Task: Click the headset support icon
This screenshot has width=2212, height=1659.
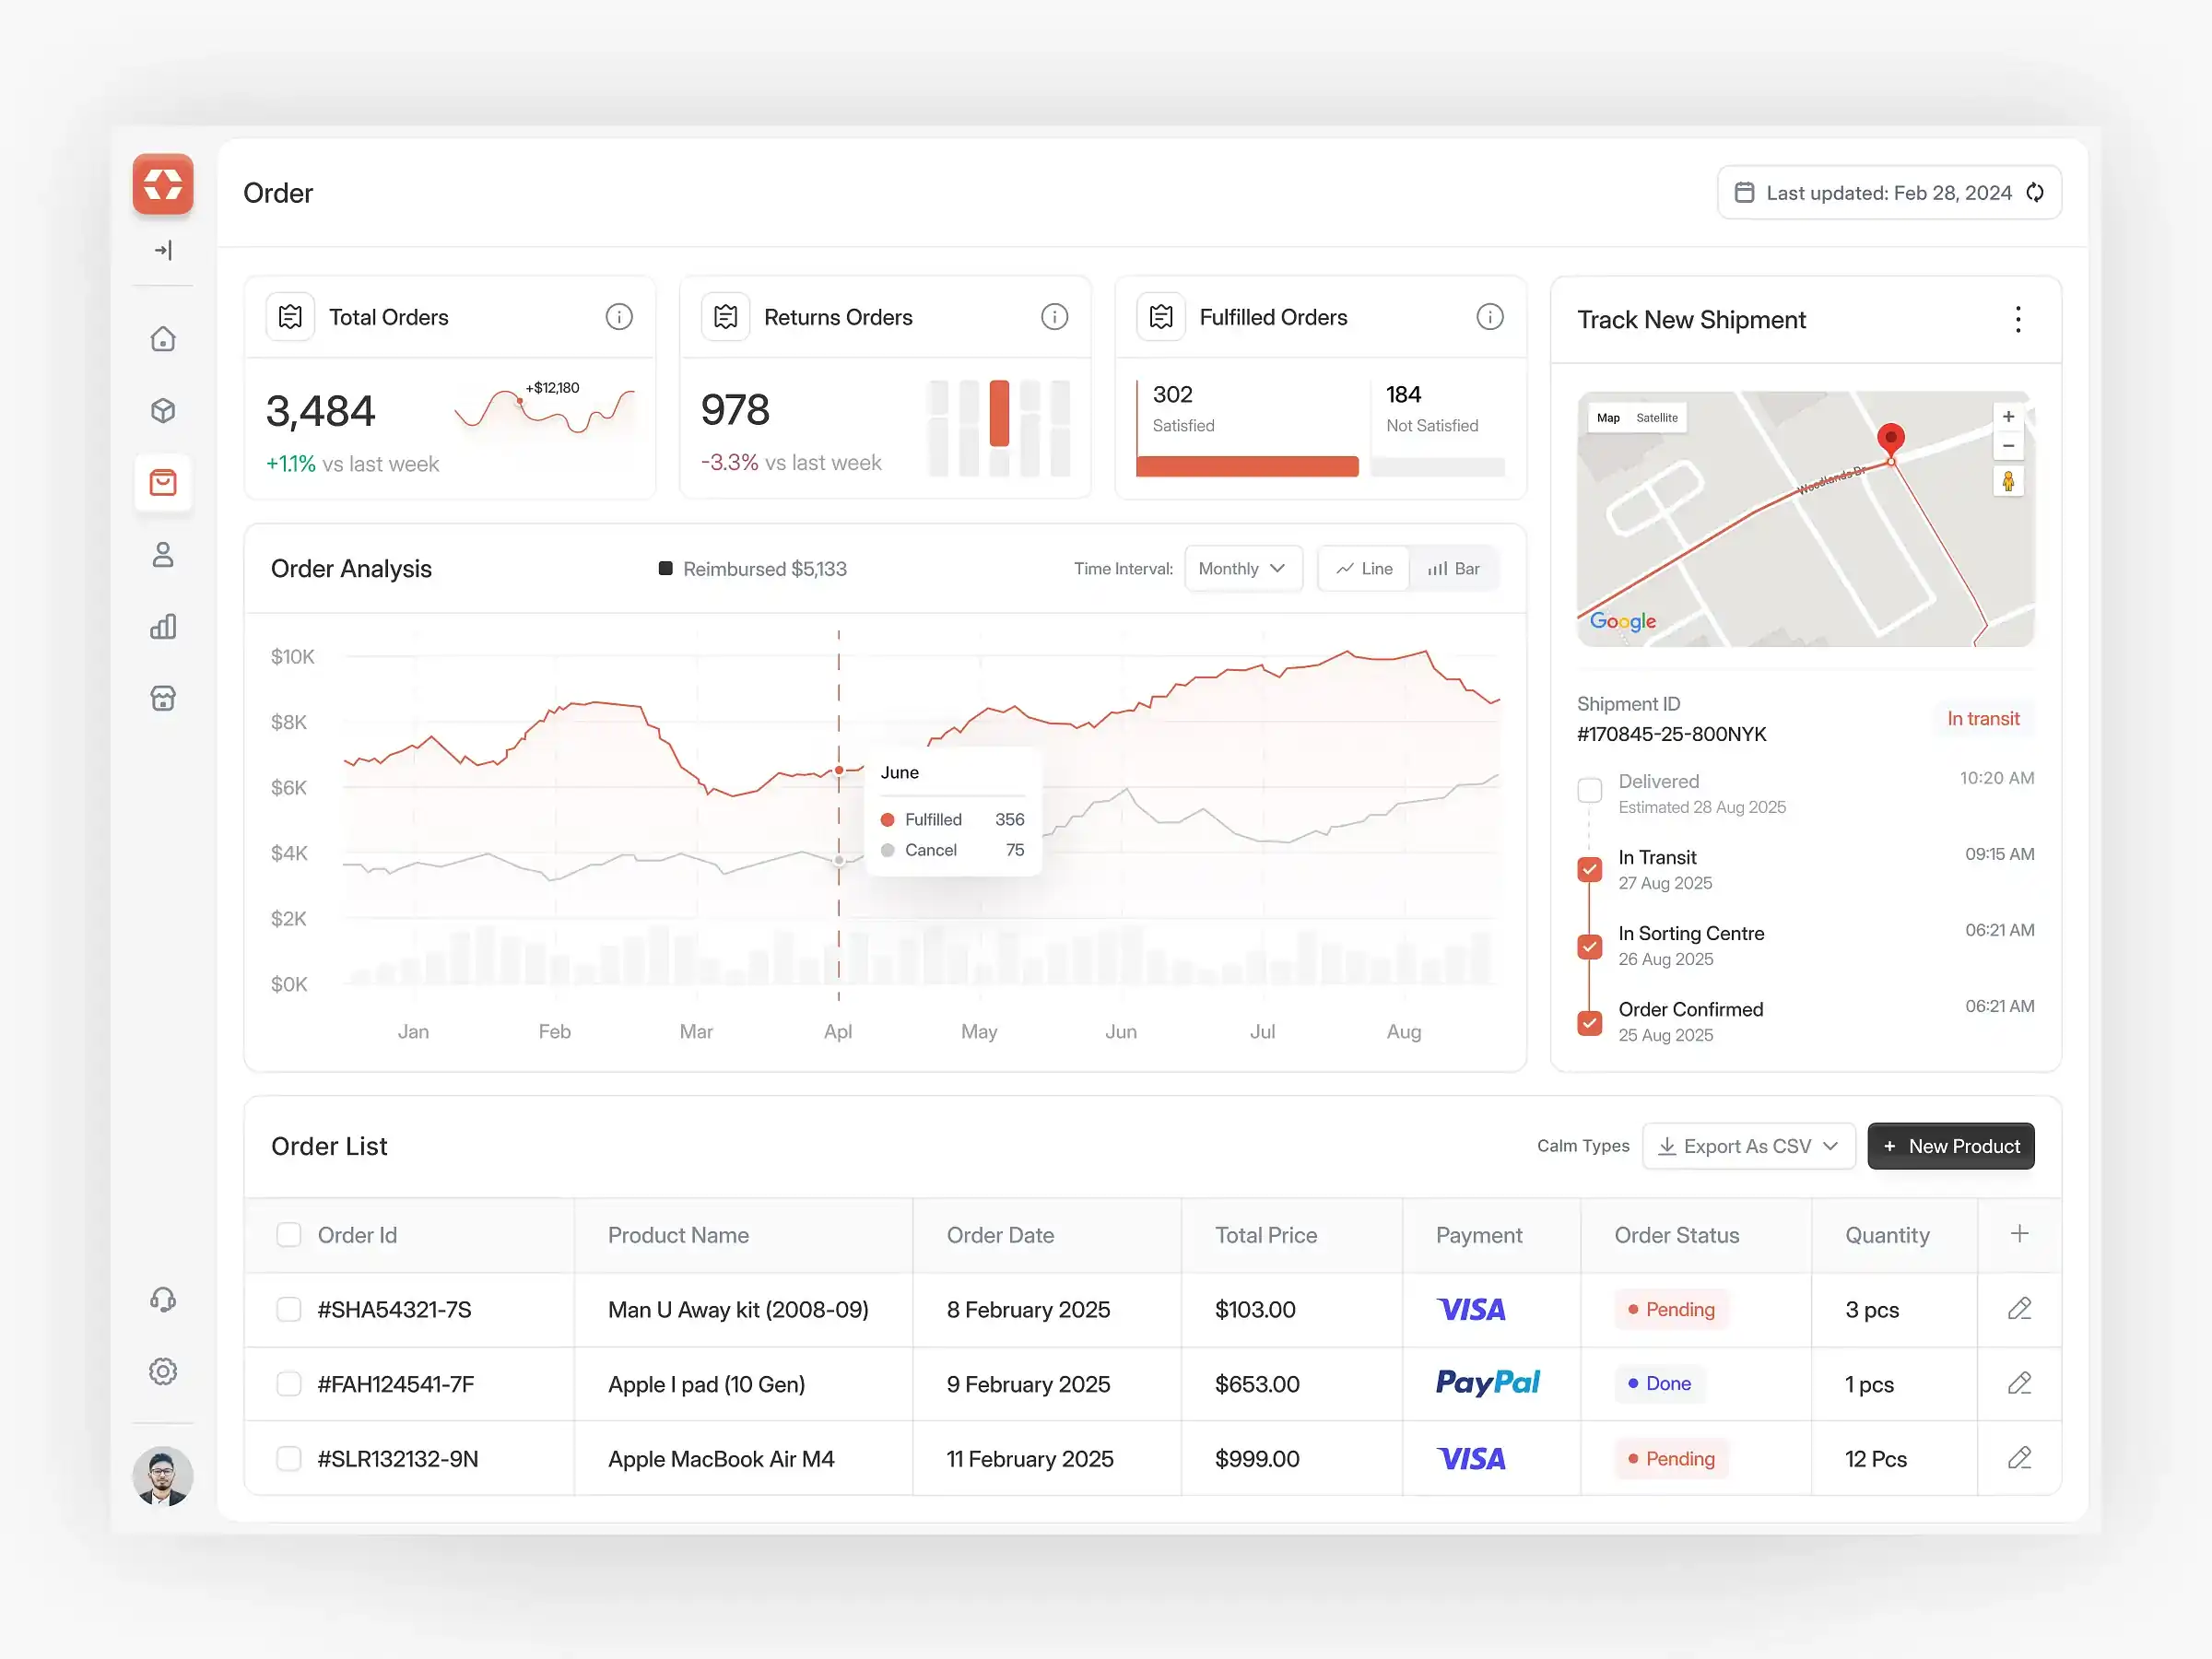Action: click(x=163, y=1299)
